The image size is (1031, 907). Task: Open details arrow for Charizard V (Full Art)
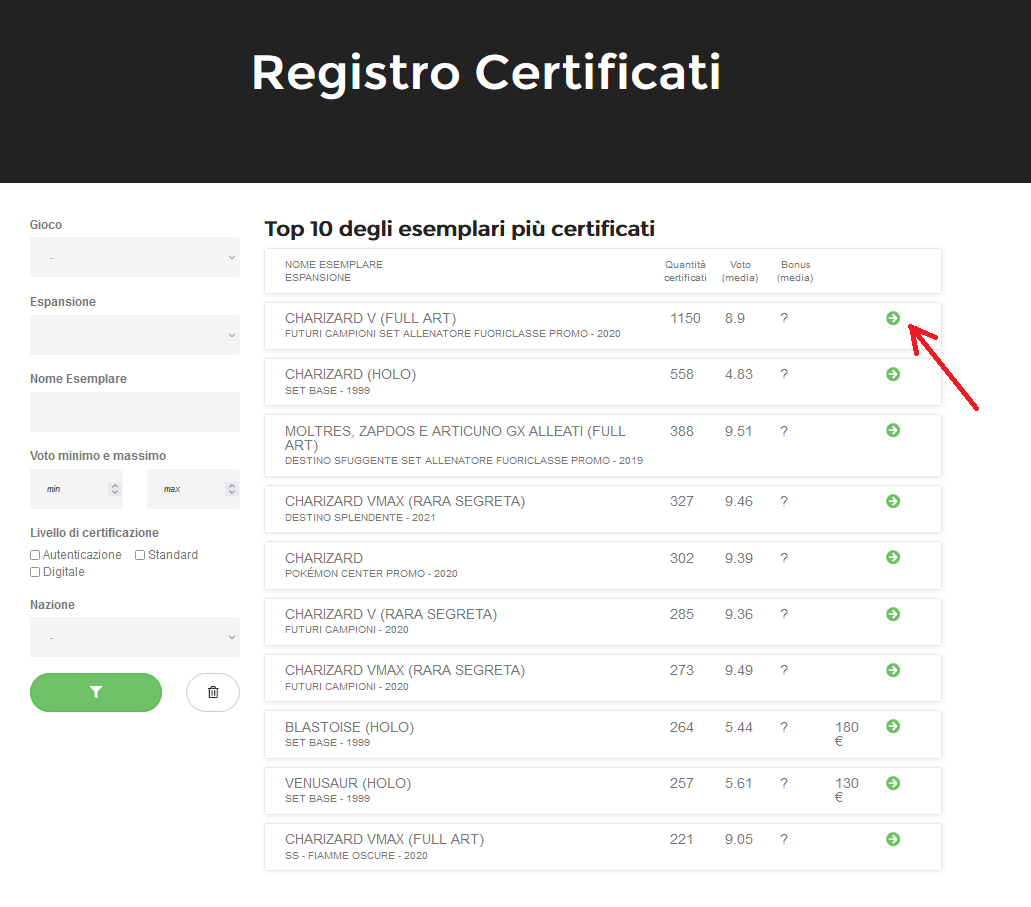(893, 318)
